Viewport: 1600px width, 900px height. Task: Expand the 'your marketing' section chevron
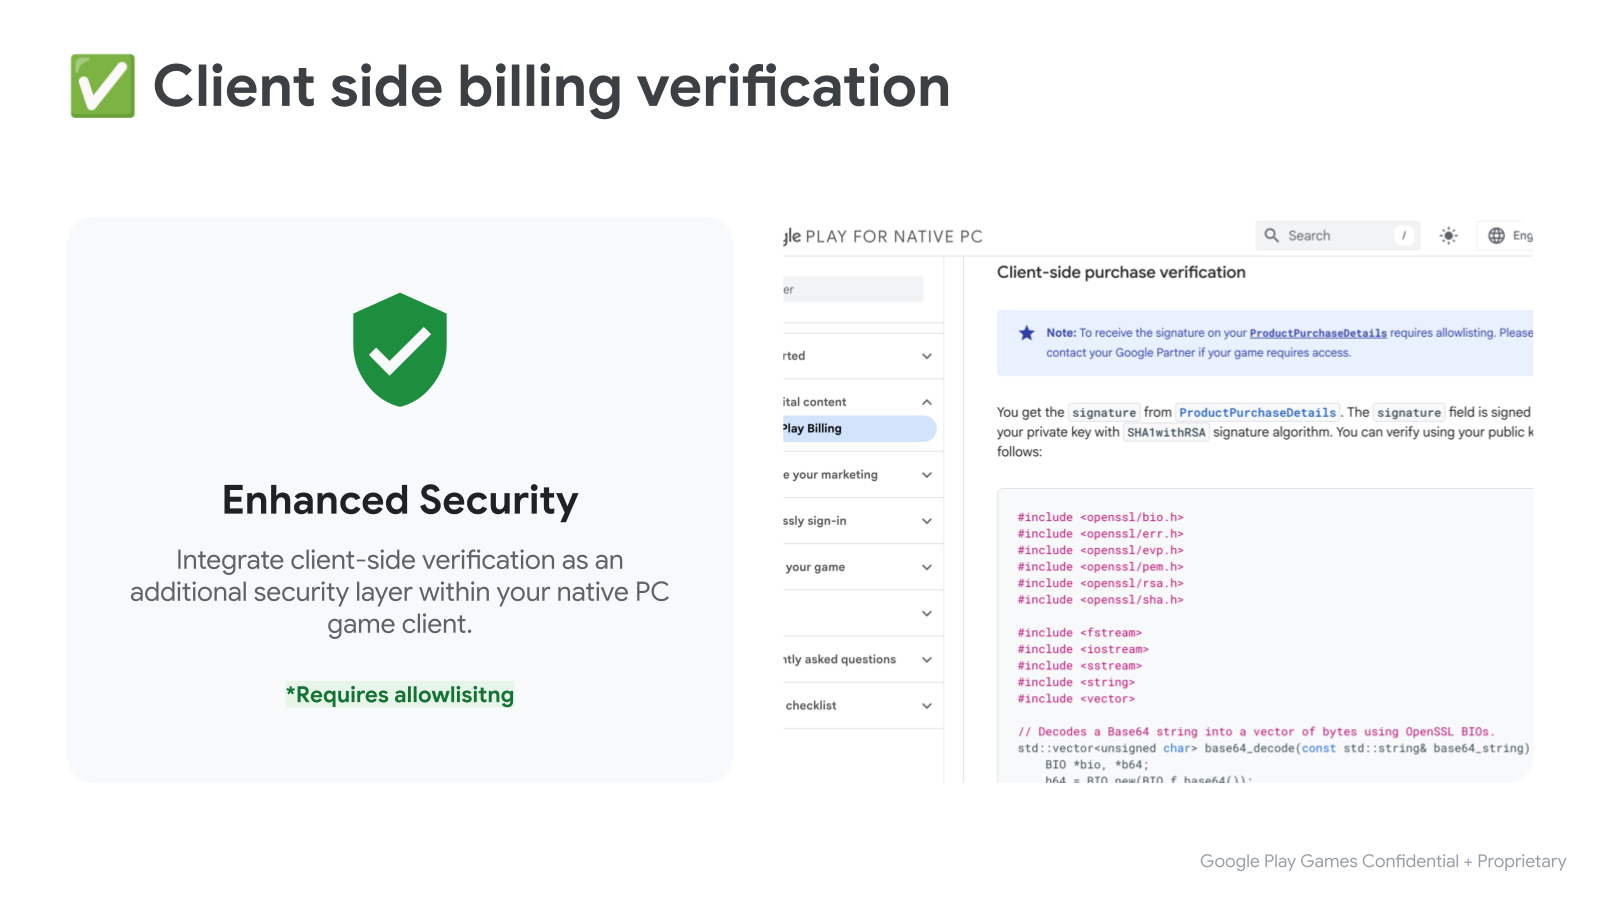click(927, 475)
